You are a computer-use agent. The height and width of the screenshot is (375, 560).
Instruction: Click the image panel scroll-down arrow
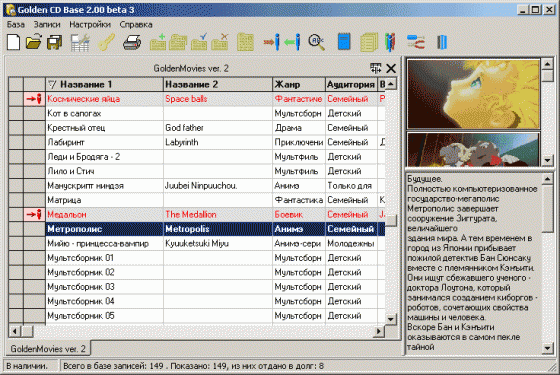tap(547, 160)
